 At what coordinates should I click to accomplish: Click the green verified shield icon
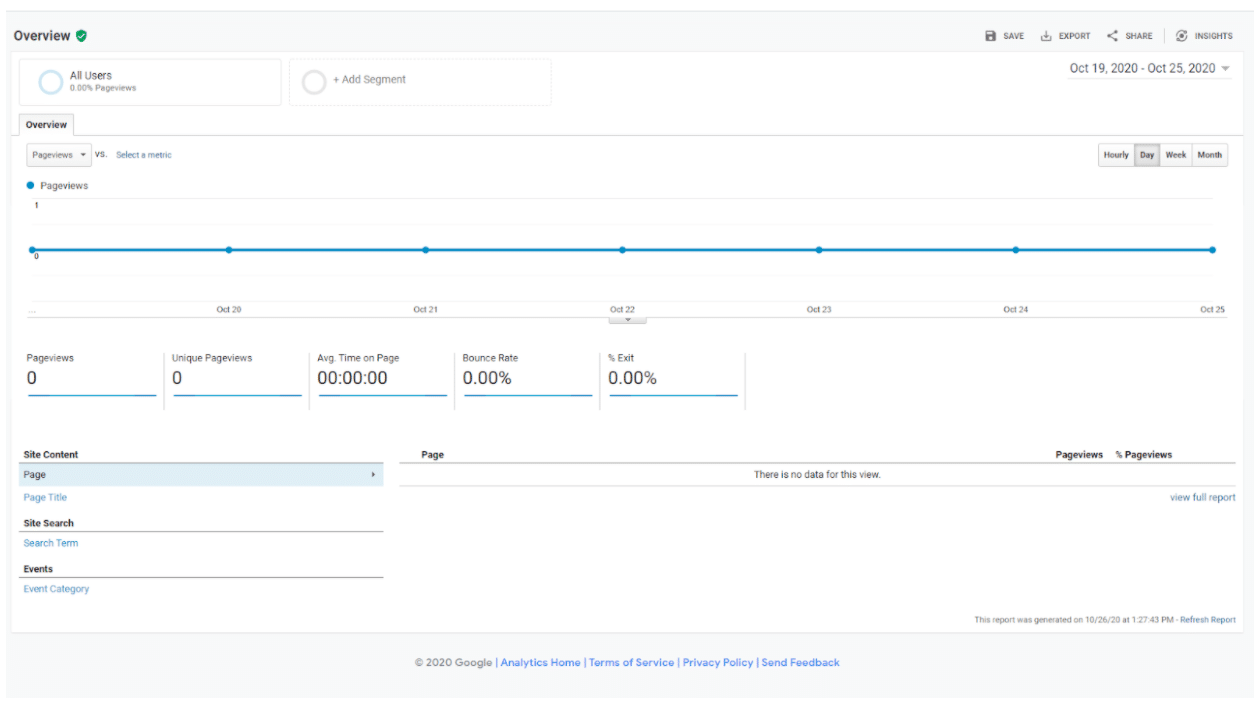click(x=81, y=36)
